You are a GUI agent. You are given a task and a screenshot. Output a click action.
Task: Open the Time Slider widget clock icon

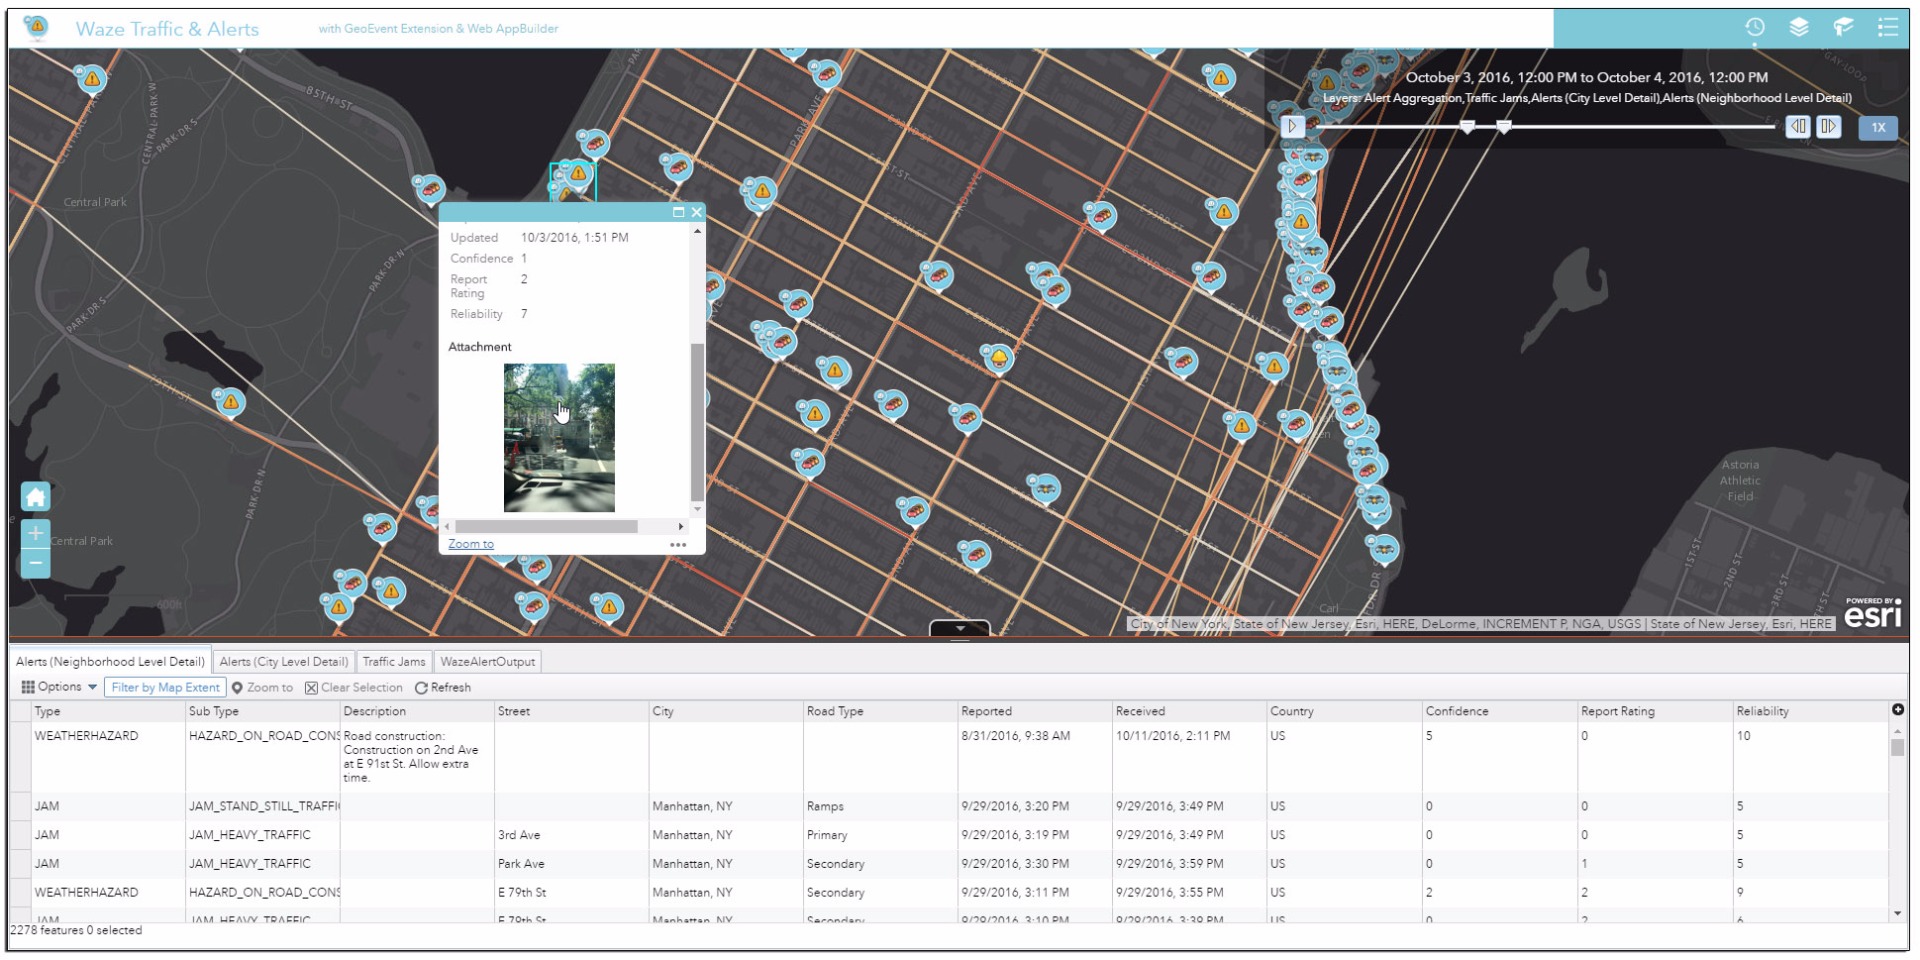(x=1755, y=28)
